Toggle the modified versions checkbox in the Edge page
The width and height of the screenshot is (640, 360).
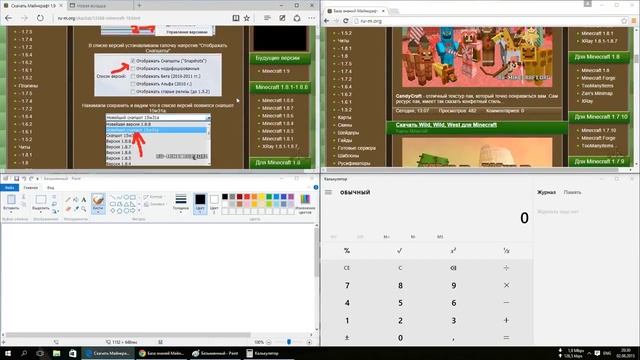coord(133,68)
